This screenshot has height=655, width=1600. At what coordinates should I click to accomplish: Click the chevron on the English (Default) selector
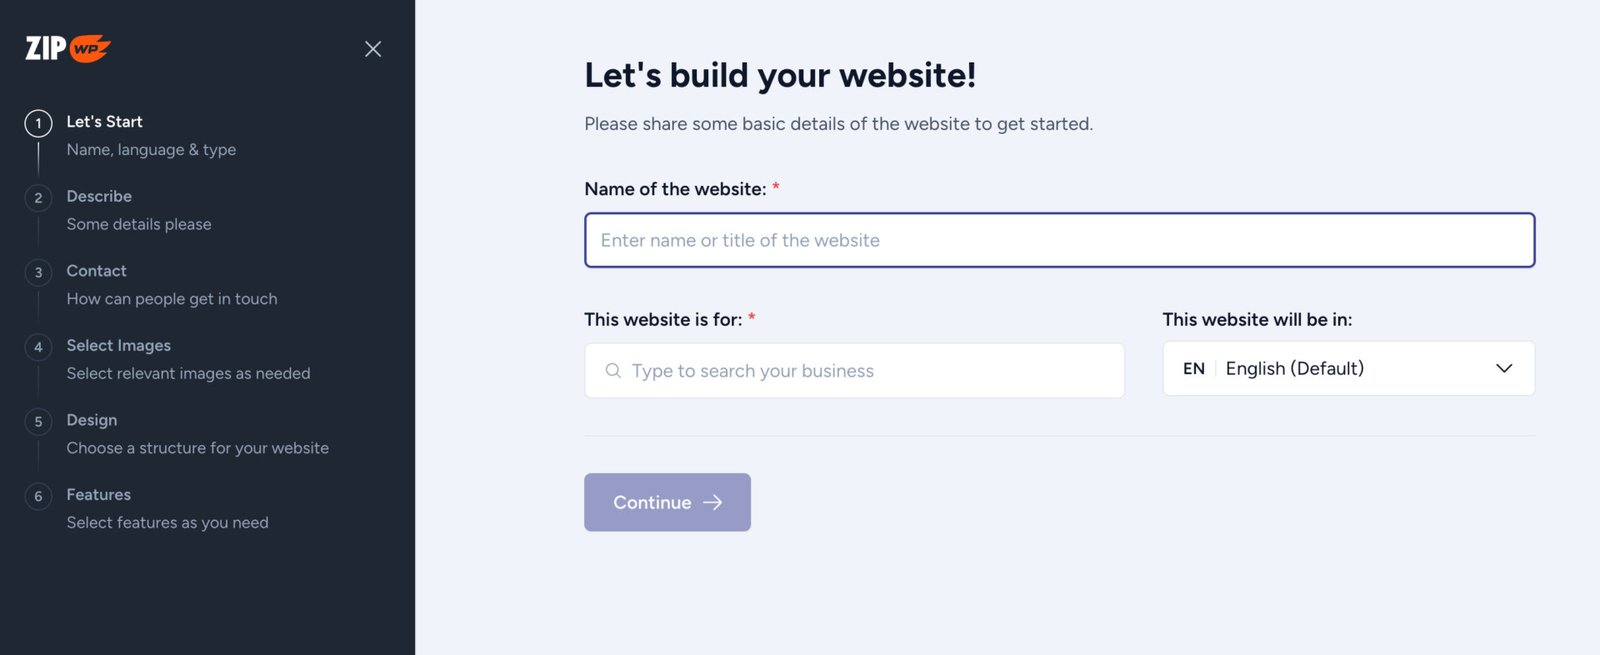click(1504, 368)
